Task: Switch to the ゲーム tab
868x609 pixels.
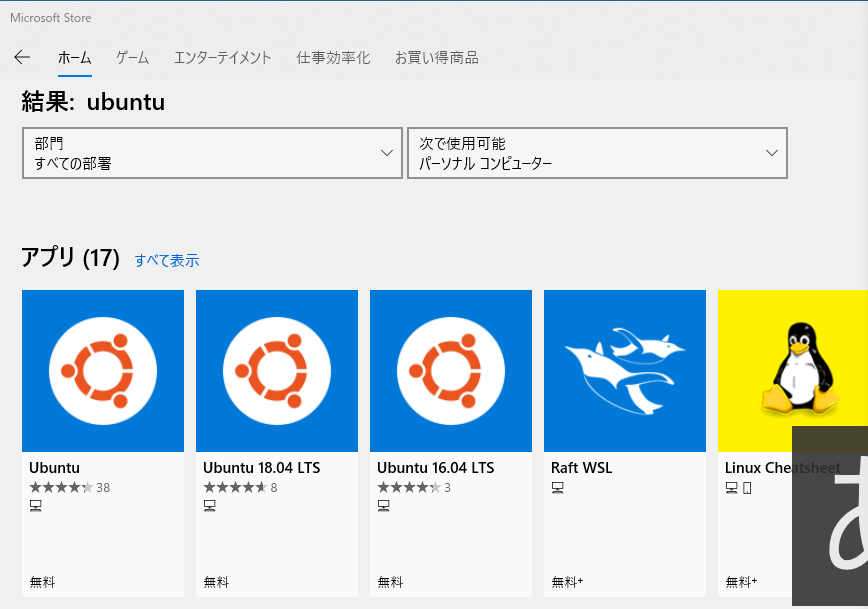Action: pos(132,58)
